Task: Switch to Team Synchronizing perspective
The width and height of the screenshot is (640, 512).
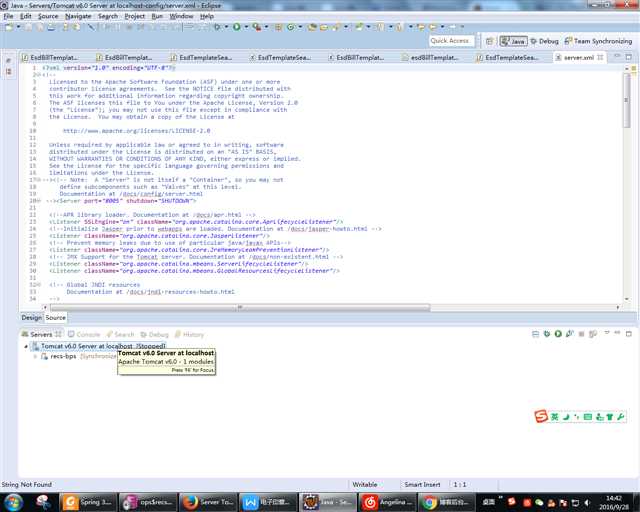Action: pyautogui.click(x=598, y=41)
